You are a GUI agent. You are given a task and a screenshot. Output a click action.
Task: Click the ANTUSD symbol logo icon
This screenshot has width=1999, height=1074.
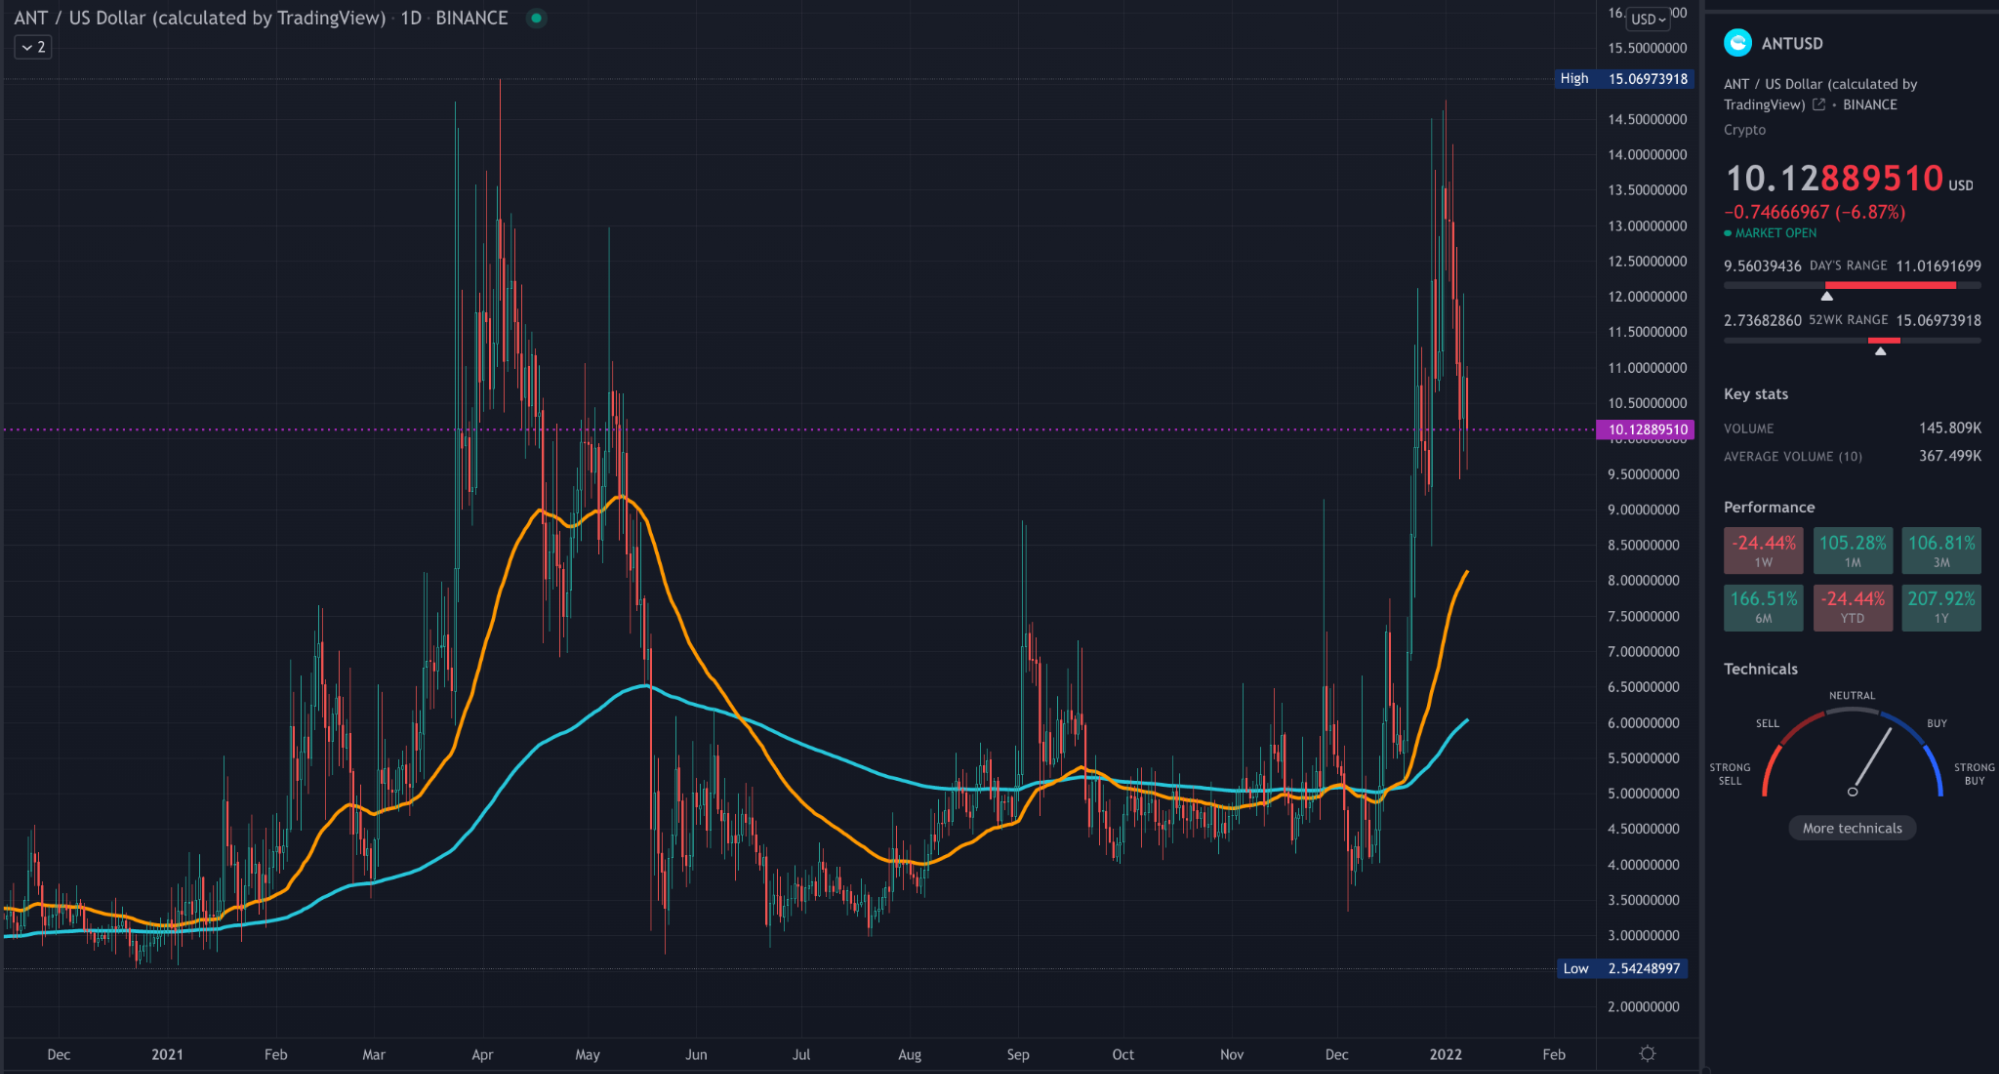point(1738,43)
